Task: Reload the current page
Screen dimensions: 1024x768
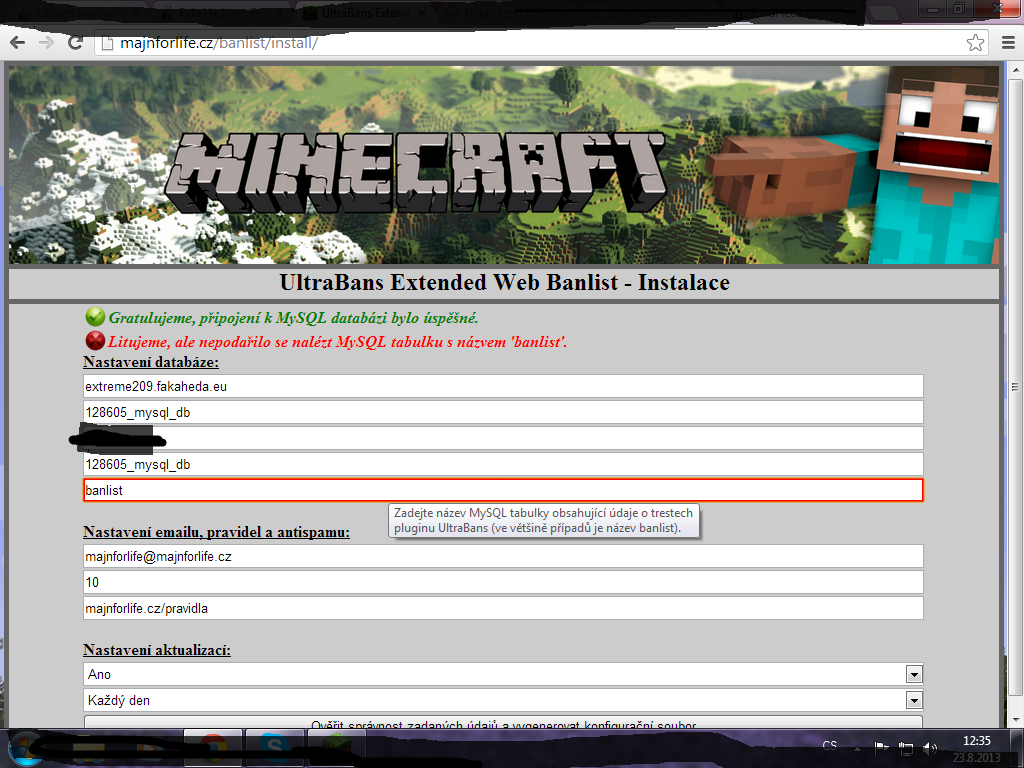Action: (76, 43)
